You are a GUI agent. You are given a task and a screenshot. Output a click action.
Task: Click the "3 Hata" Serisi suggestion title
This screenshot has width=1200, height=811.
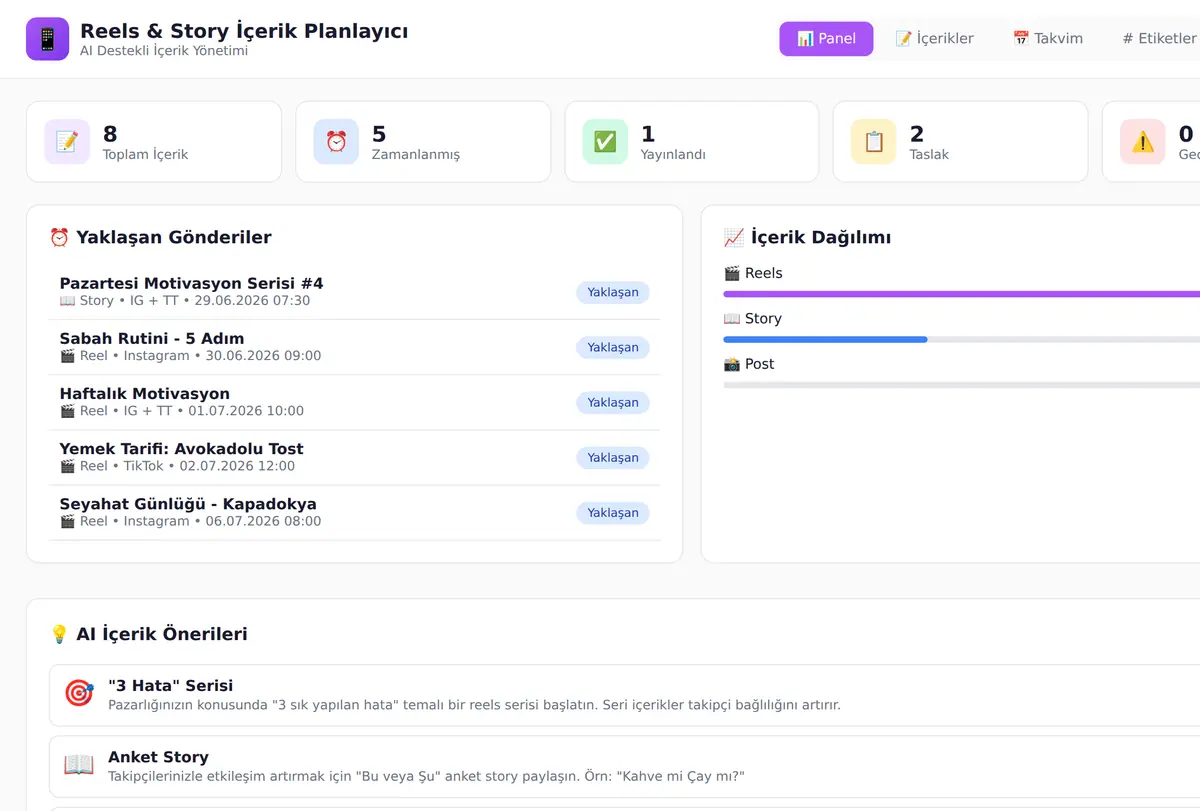[x=171, y=685]
